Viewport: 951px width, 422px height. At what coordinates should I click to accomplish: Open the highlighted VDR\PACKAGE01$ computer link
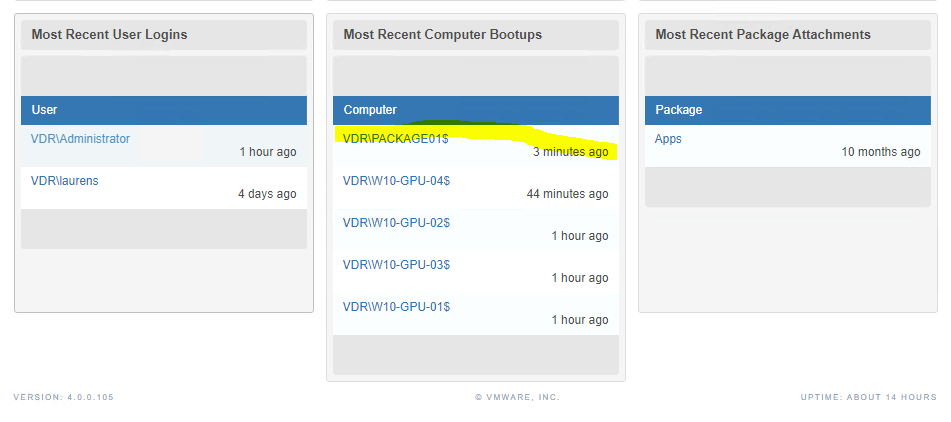coord(395,139)
